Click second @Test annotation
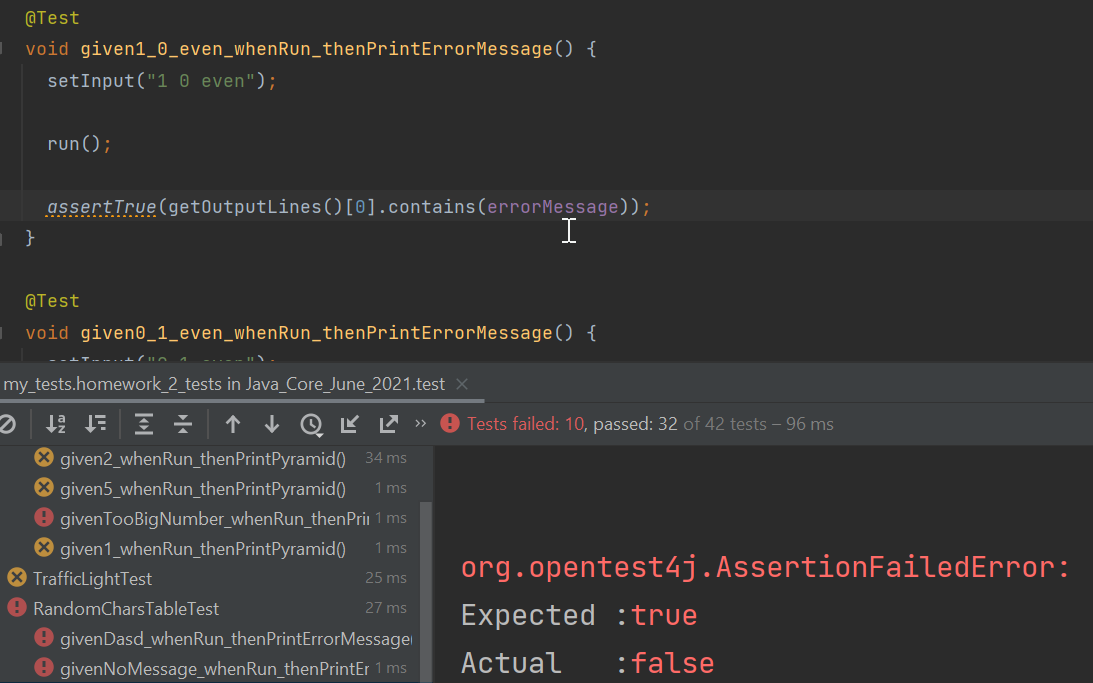This screenshot has width=1093, height=683. pyautogui.click(x=52, y=301)
